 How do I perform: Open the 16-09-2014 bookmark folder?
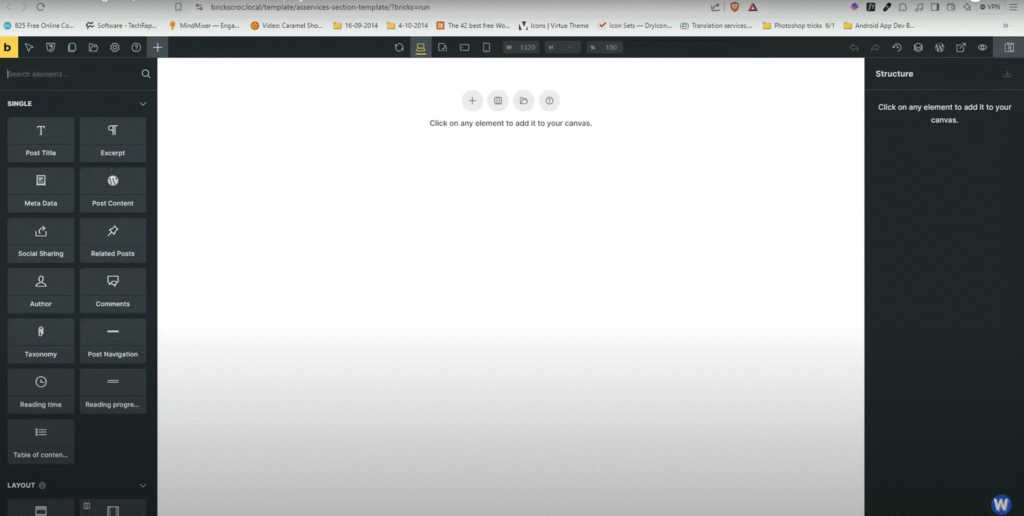(355, 25)
